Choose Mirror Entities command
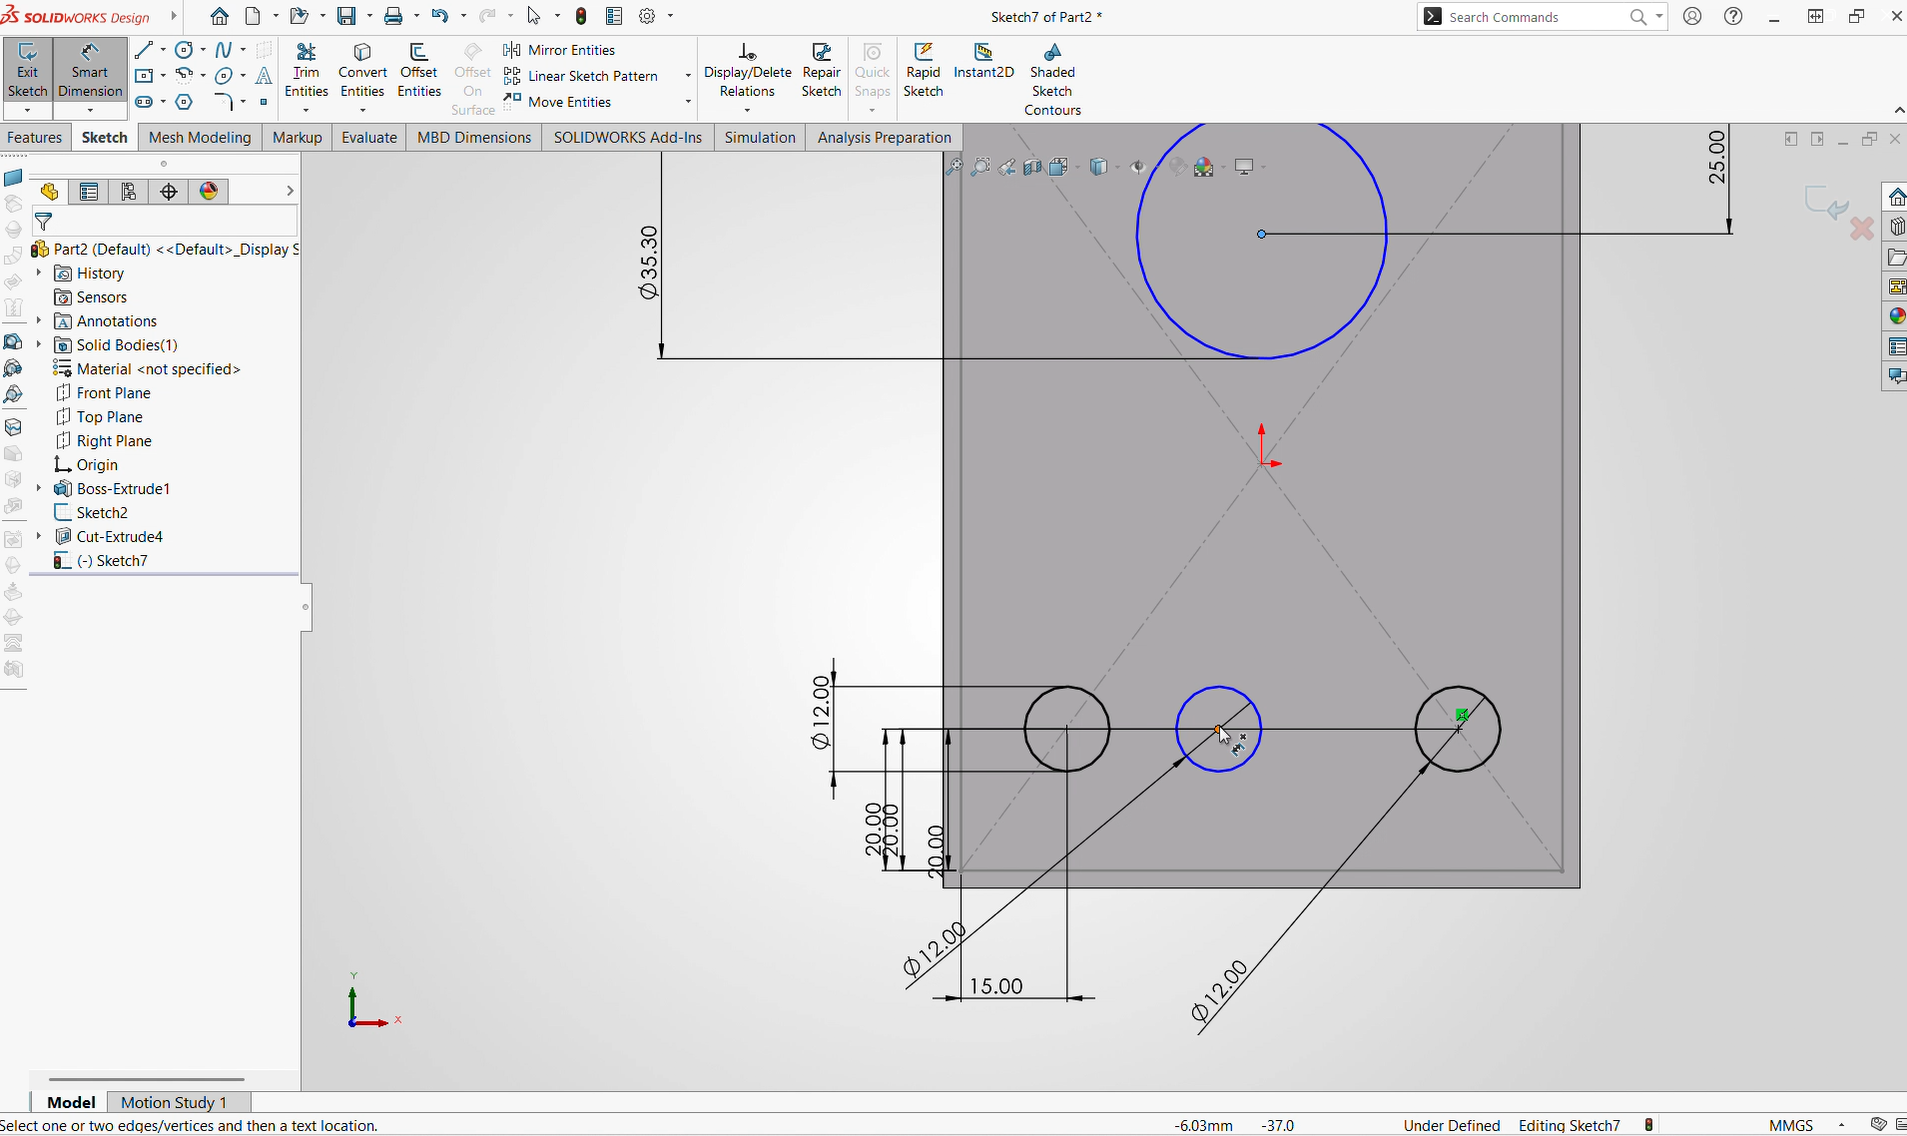 [559, 50]
